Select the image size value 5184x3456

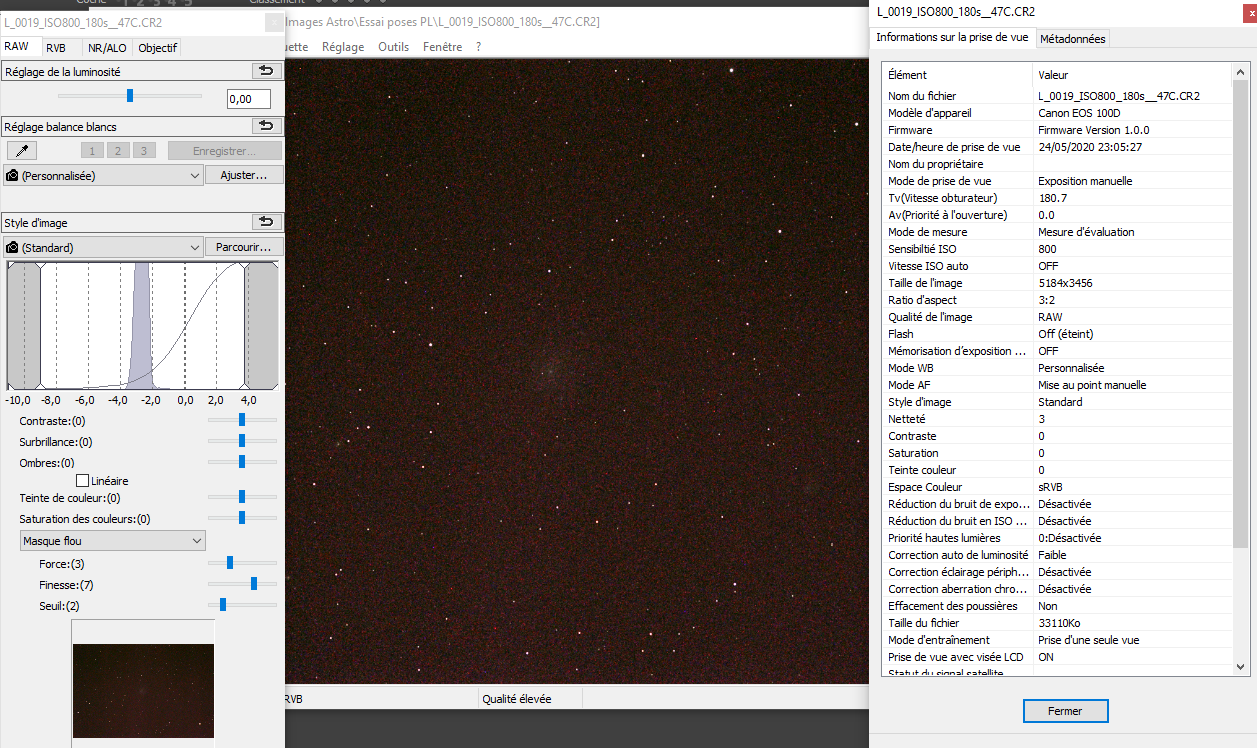(x=1065, y=283)
